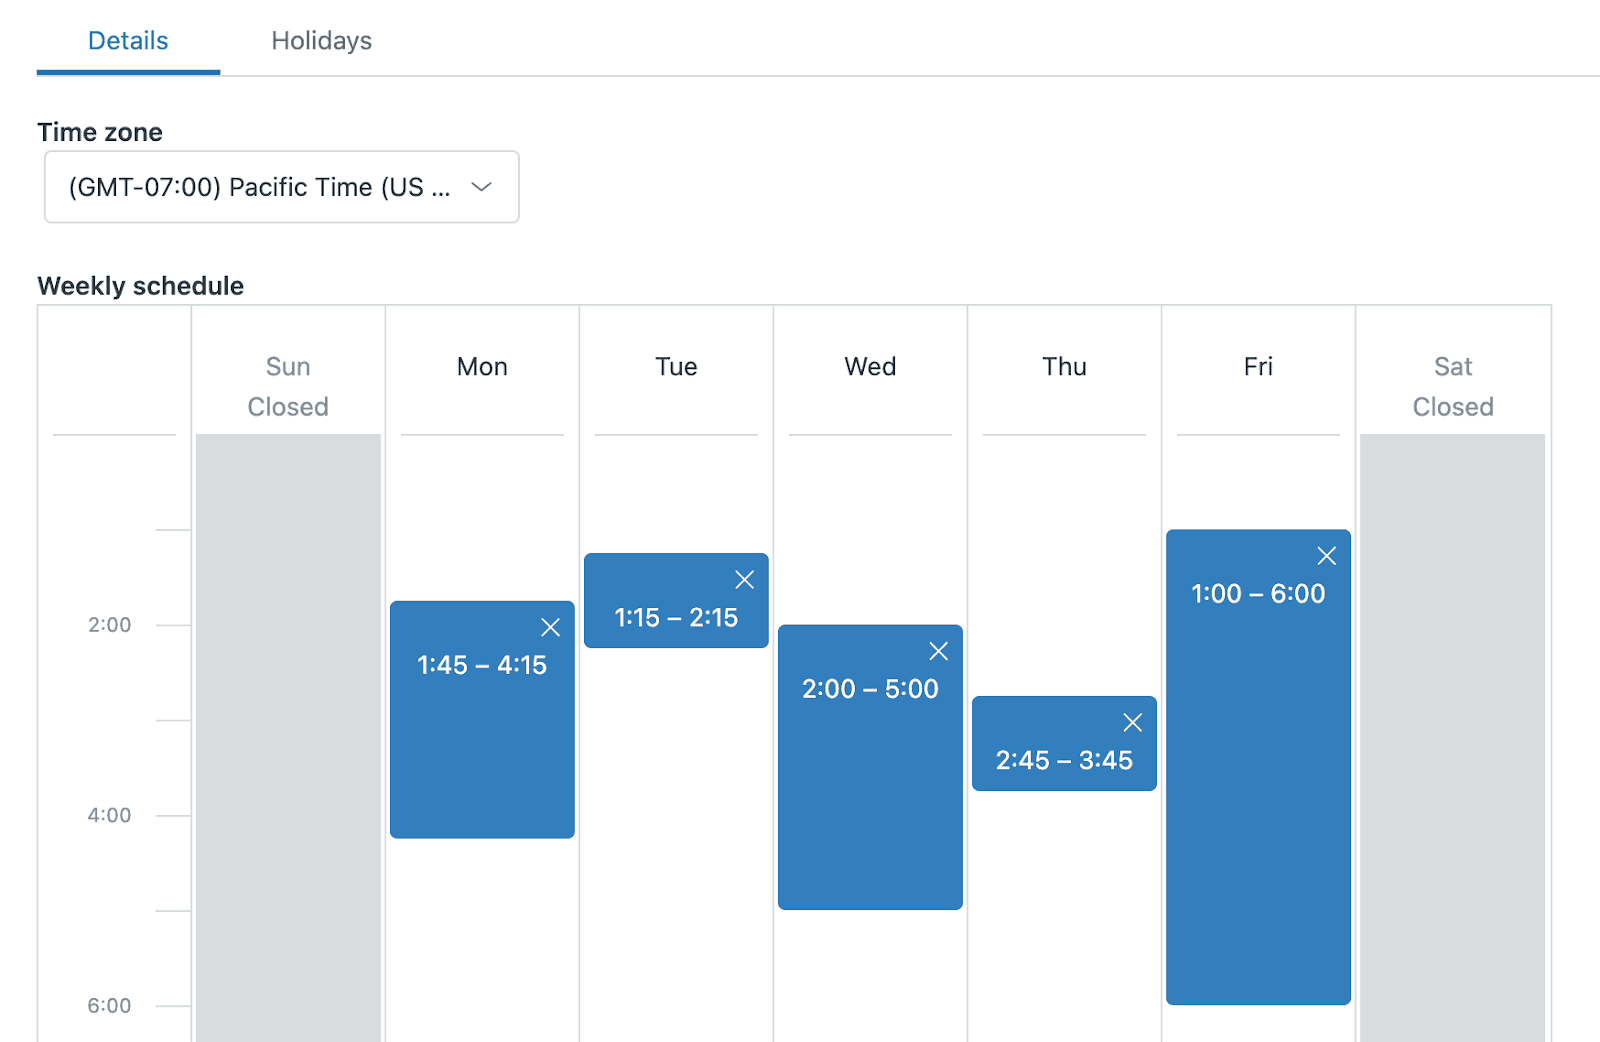Screen dimensions: 1600x1042
Task: Remove Friday's 1:00 – 6:00 shift
Action: (1327, 556)
